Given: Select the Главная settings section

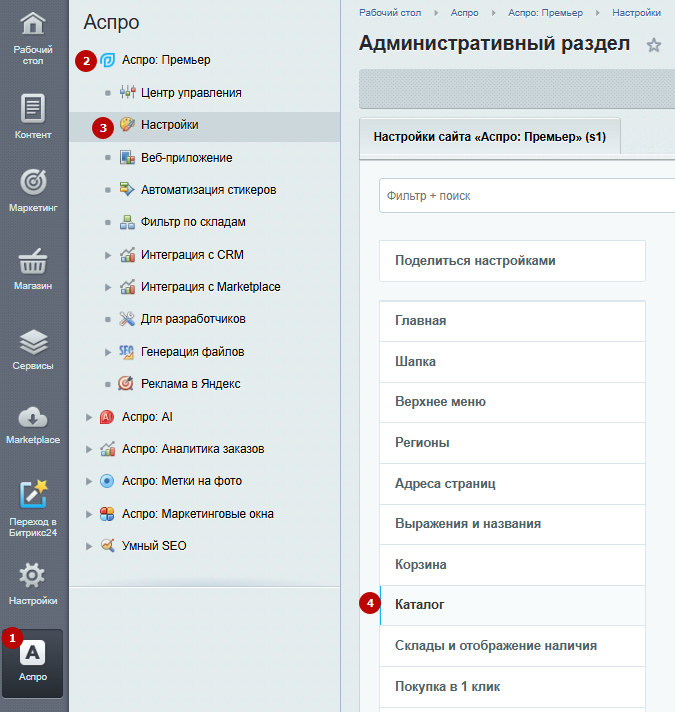Looking at the screenshot, I should tap(512, 321).
